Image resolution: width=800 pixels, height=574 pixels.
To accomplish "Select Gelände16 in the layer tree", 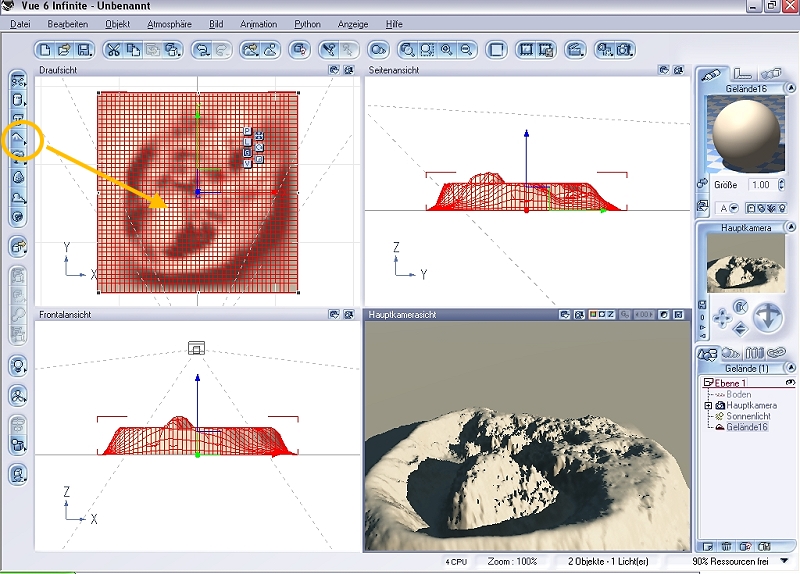I will [746, 427].
